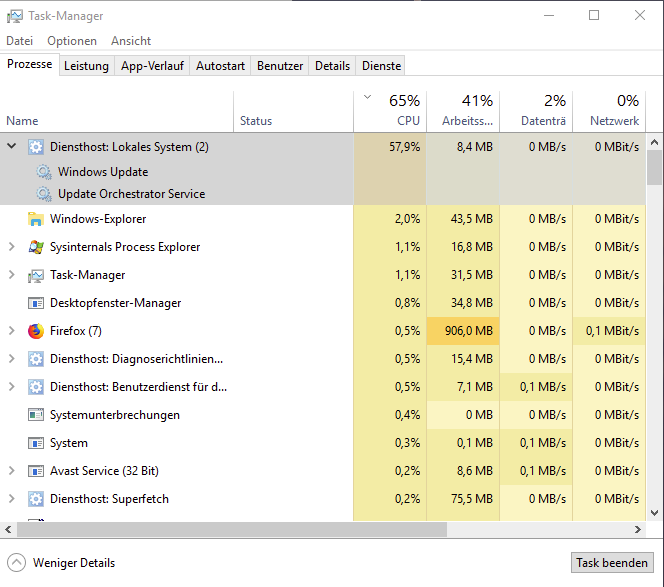The height and width of the screenshot is (587, 664).
Task: Select the Systemunterbrechungen process name
Action: (115, 415)
